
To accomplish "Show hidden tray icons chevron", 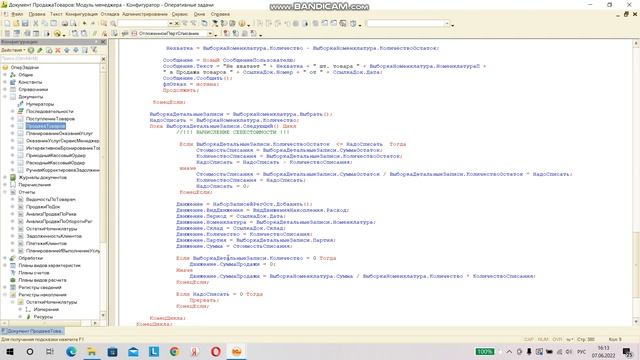I will tap(509, 351).
